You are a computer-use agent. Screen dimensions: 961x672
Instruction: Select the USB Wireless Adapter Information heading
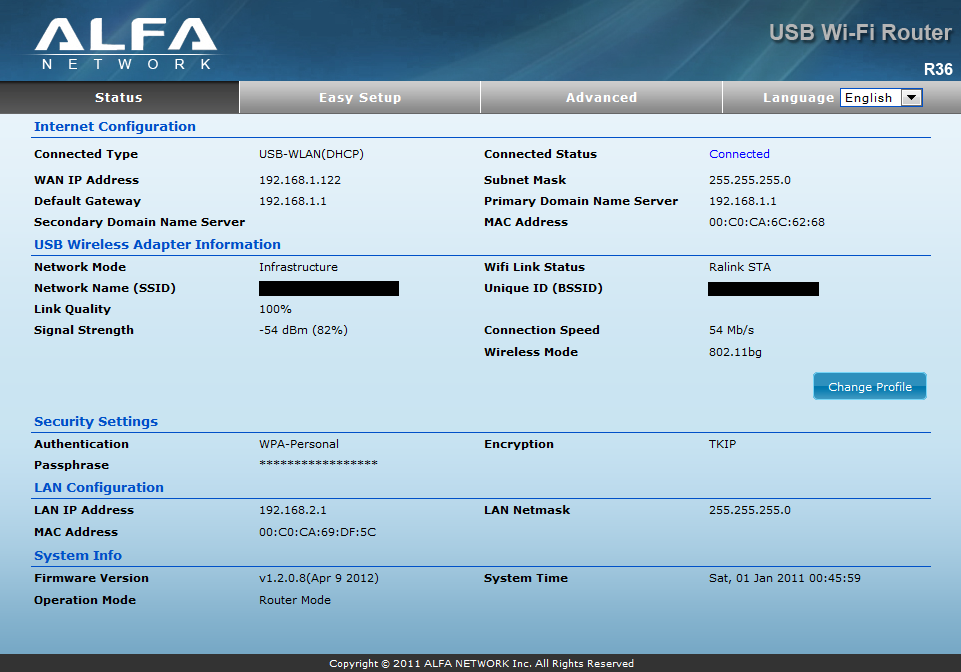pyautogui.click(x=158, y=244)
